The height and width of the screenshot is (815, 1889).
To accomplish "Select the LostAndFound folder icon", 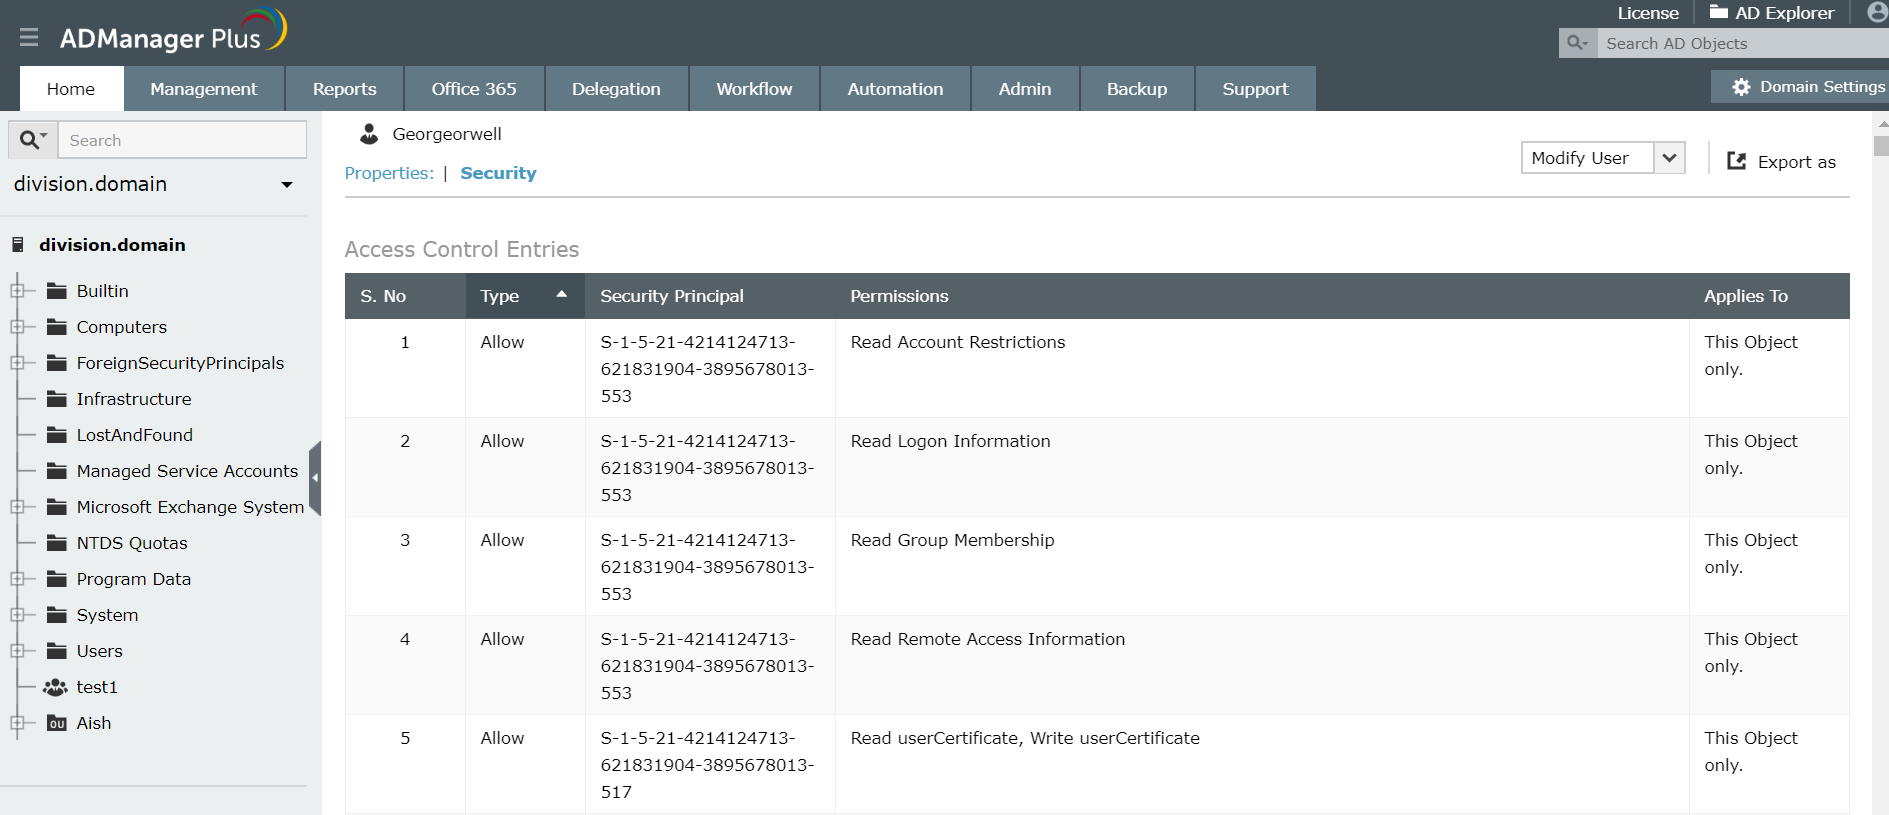I will pos(57,435).
